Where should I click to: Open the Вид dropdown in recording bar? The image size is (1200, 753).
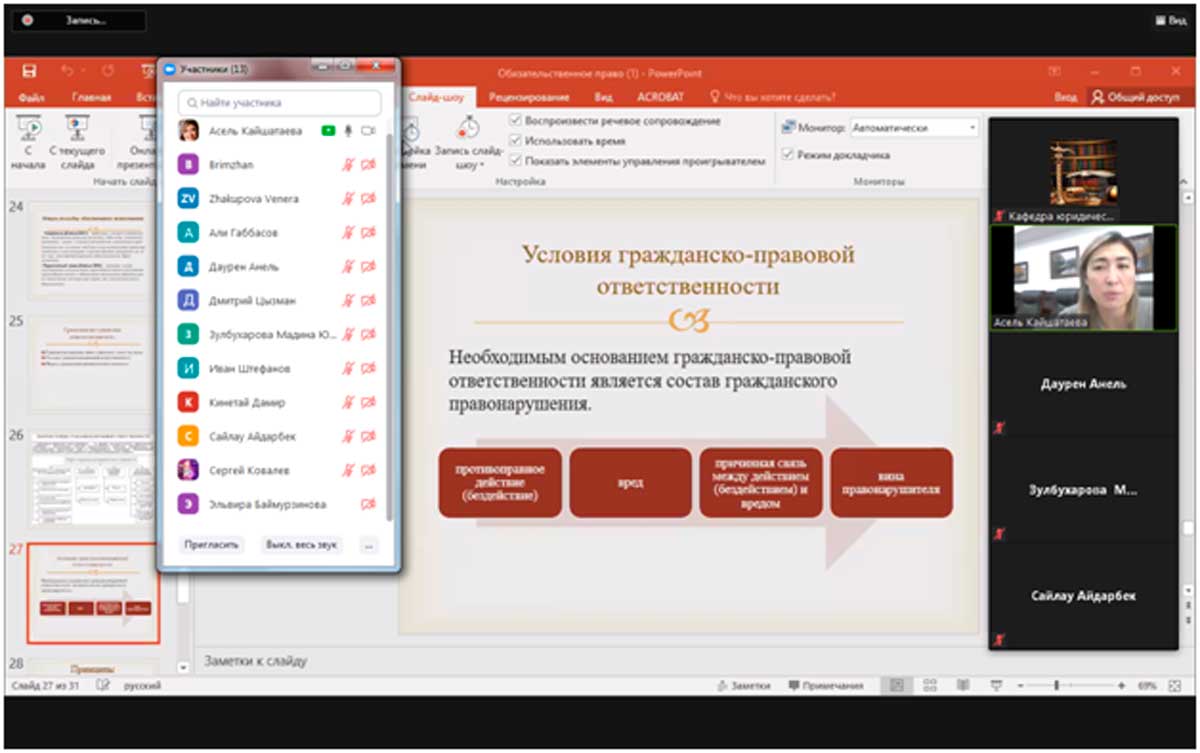[1170, 20]
